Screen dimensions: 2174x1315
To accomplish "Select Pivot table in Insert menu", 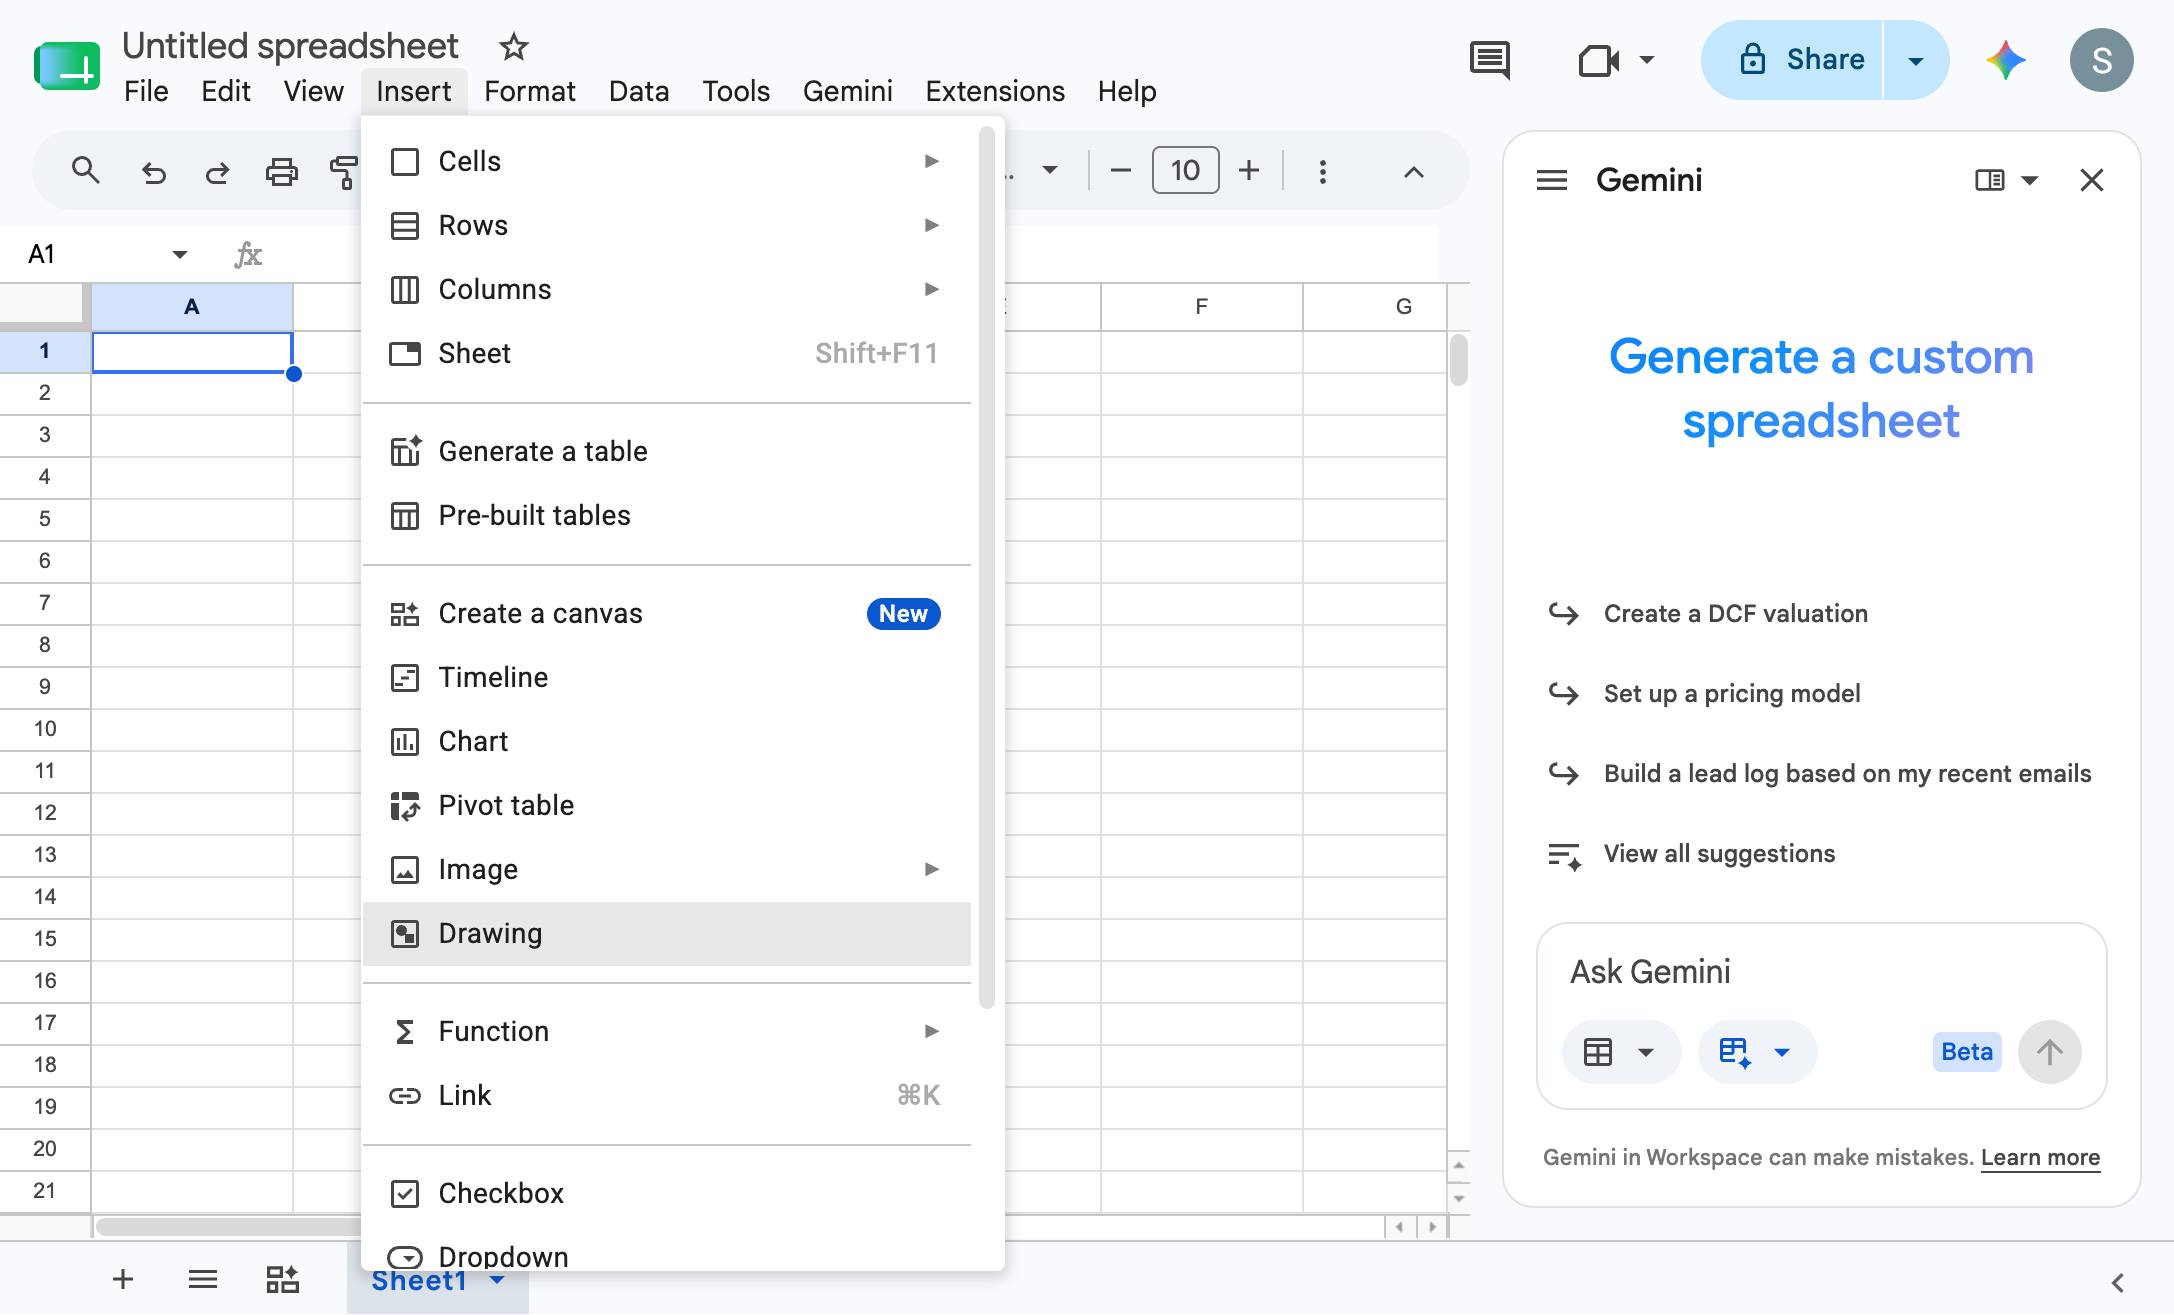I will coord(667,805).
